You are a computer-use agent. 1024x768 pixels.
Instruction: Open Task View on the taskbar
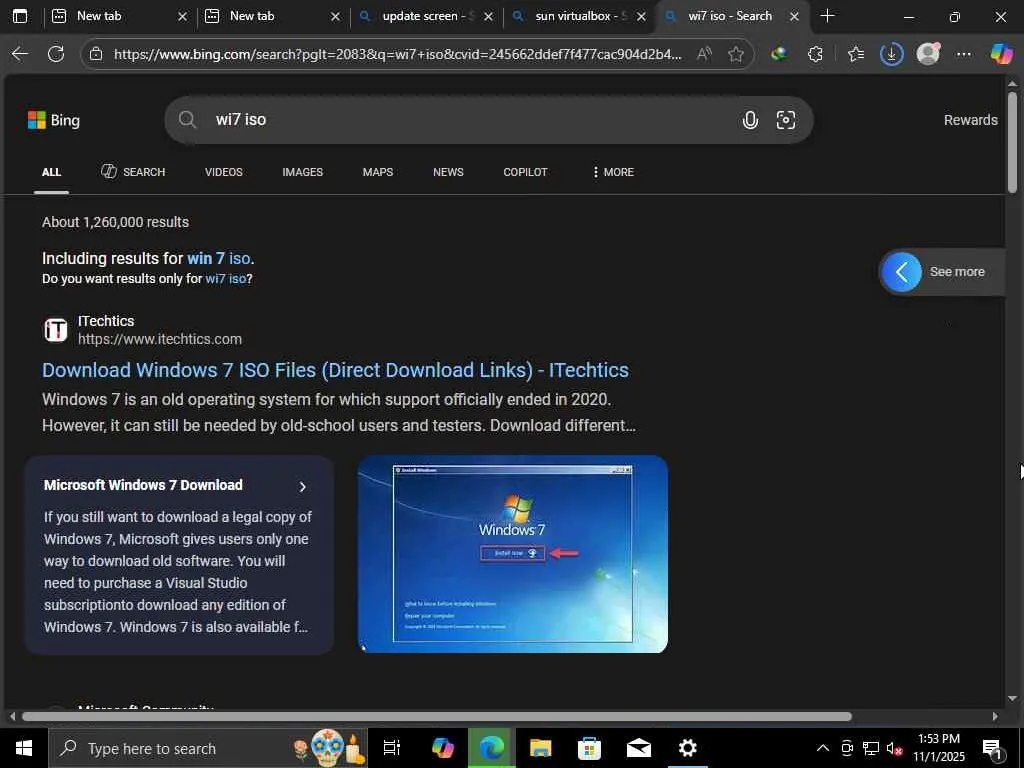point(392,748)
